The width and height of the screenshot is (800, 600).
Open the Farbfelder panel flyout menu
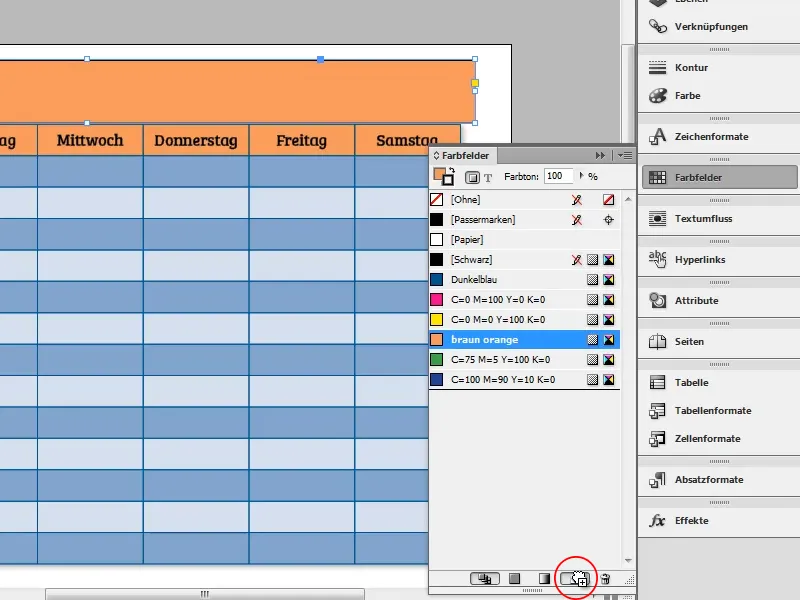tap(624, 155)
